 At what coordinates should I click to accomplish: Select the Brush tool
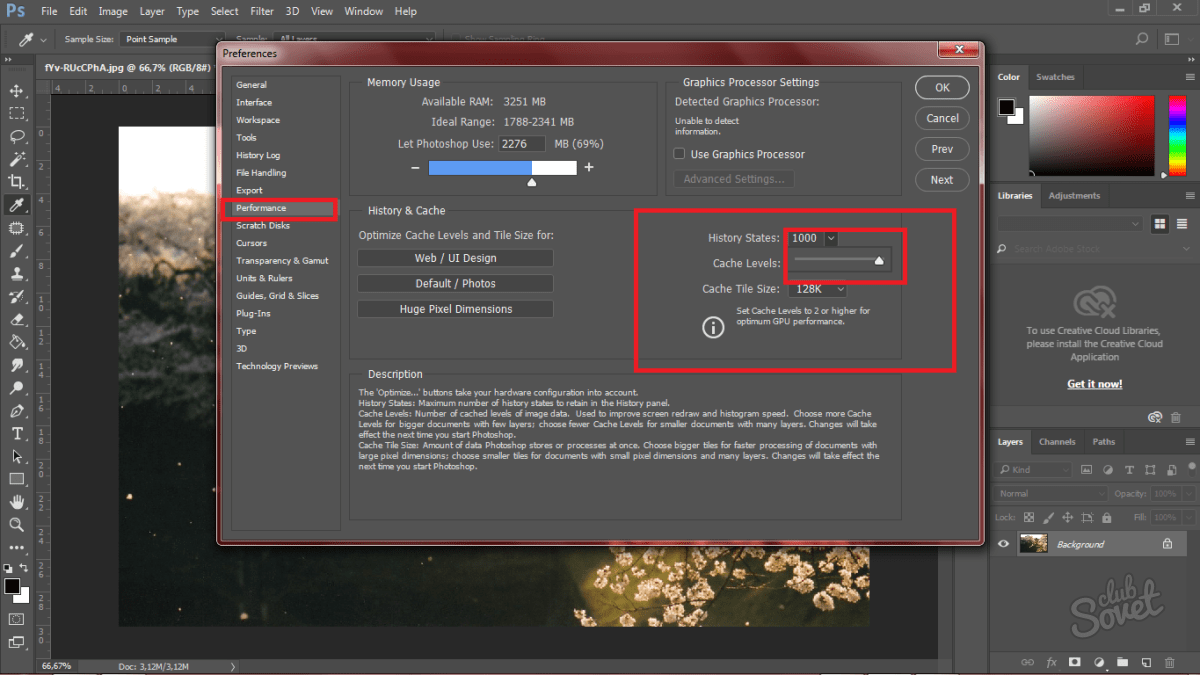[x=17, y=251]
